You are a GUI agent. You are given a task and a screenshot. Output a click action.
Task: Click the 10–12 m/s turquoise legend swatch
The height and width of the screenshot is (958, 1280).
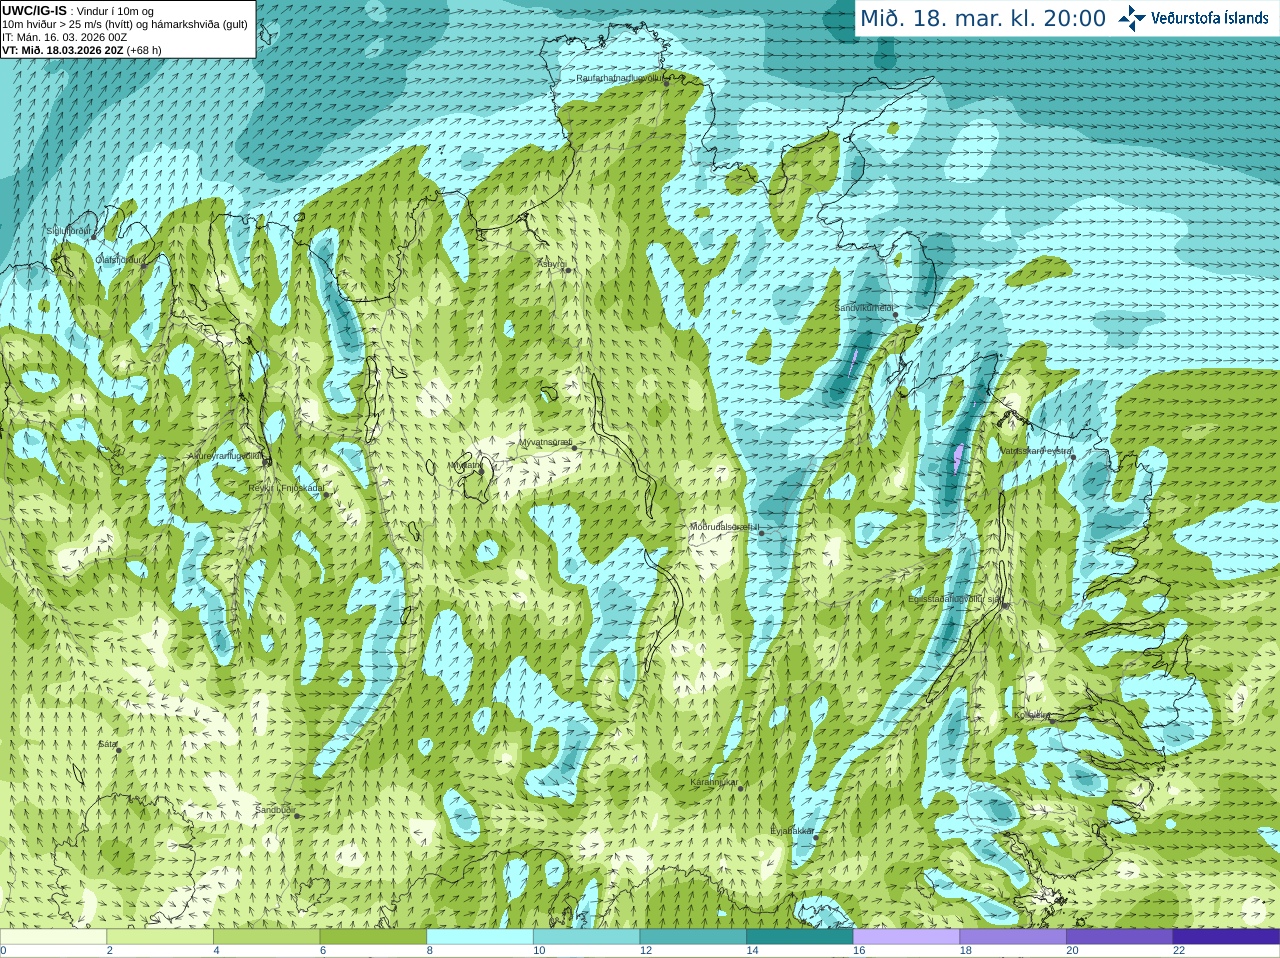coord(586,937)
